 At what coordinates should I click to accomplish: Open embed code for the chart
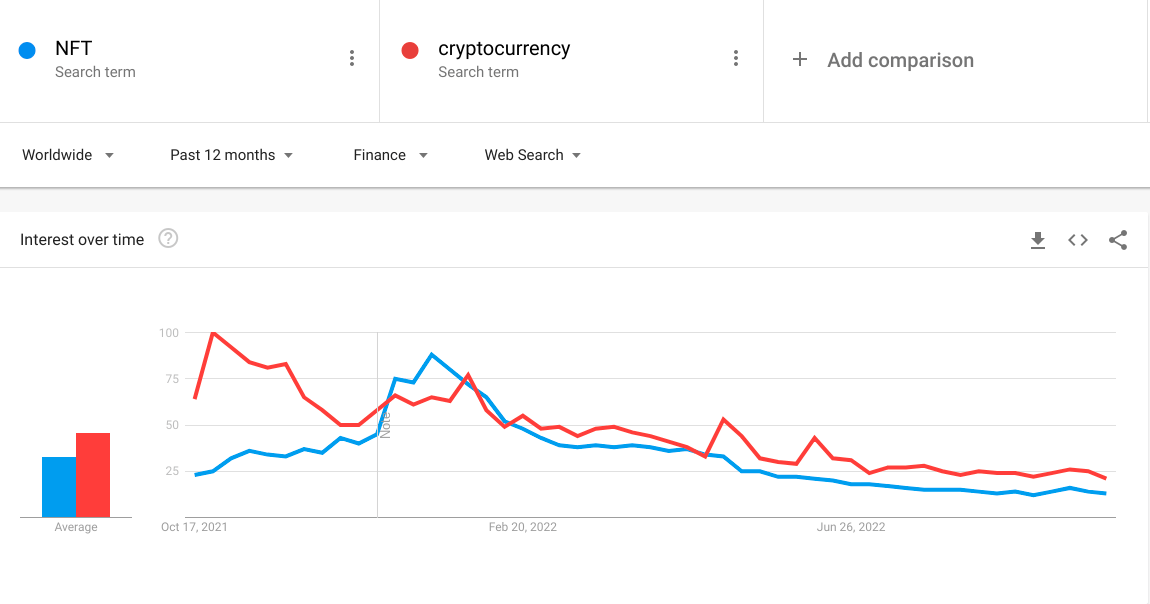1077,240
